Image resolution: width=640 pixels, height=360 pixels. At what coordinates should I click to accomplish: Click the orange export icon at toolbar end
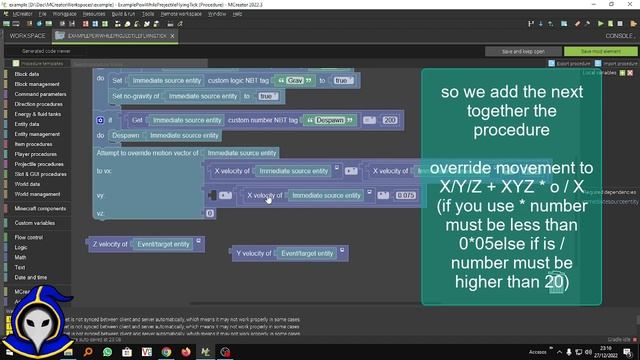[633, 24]
